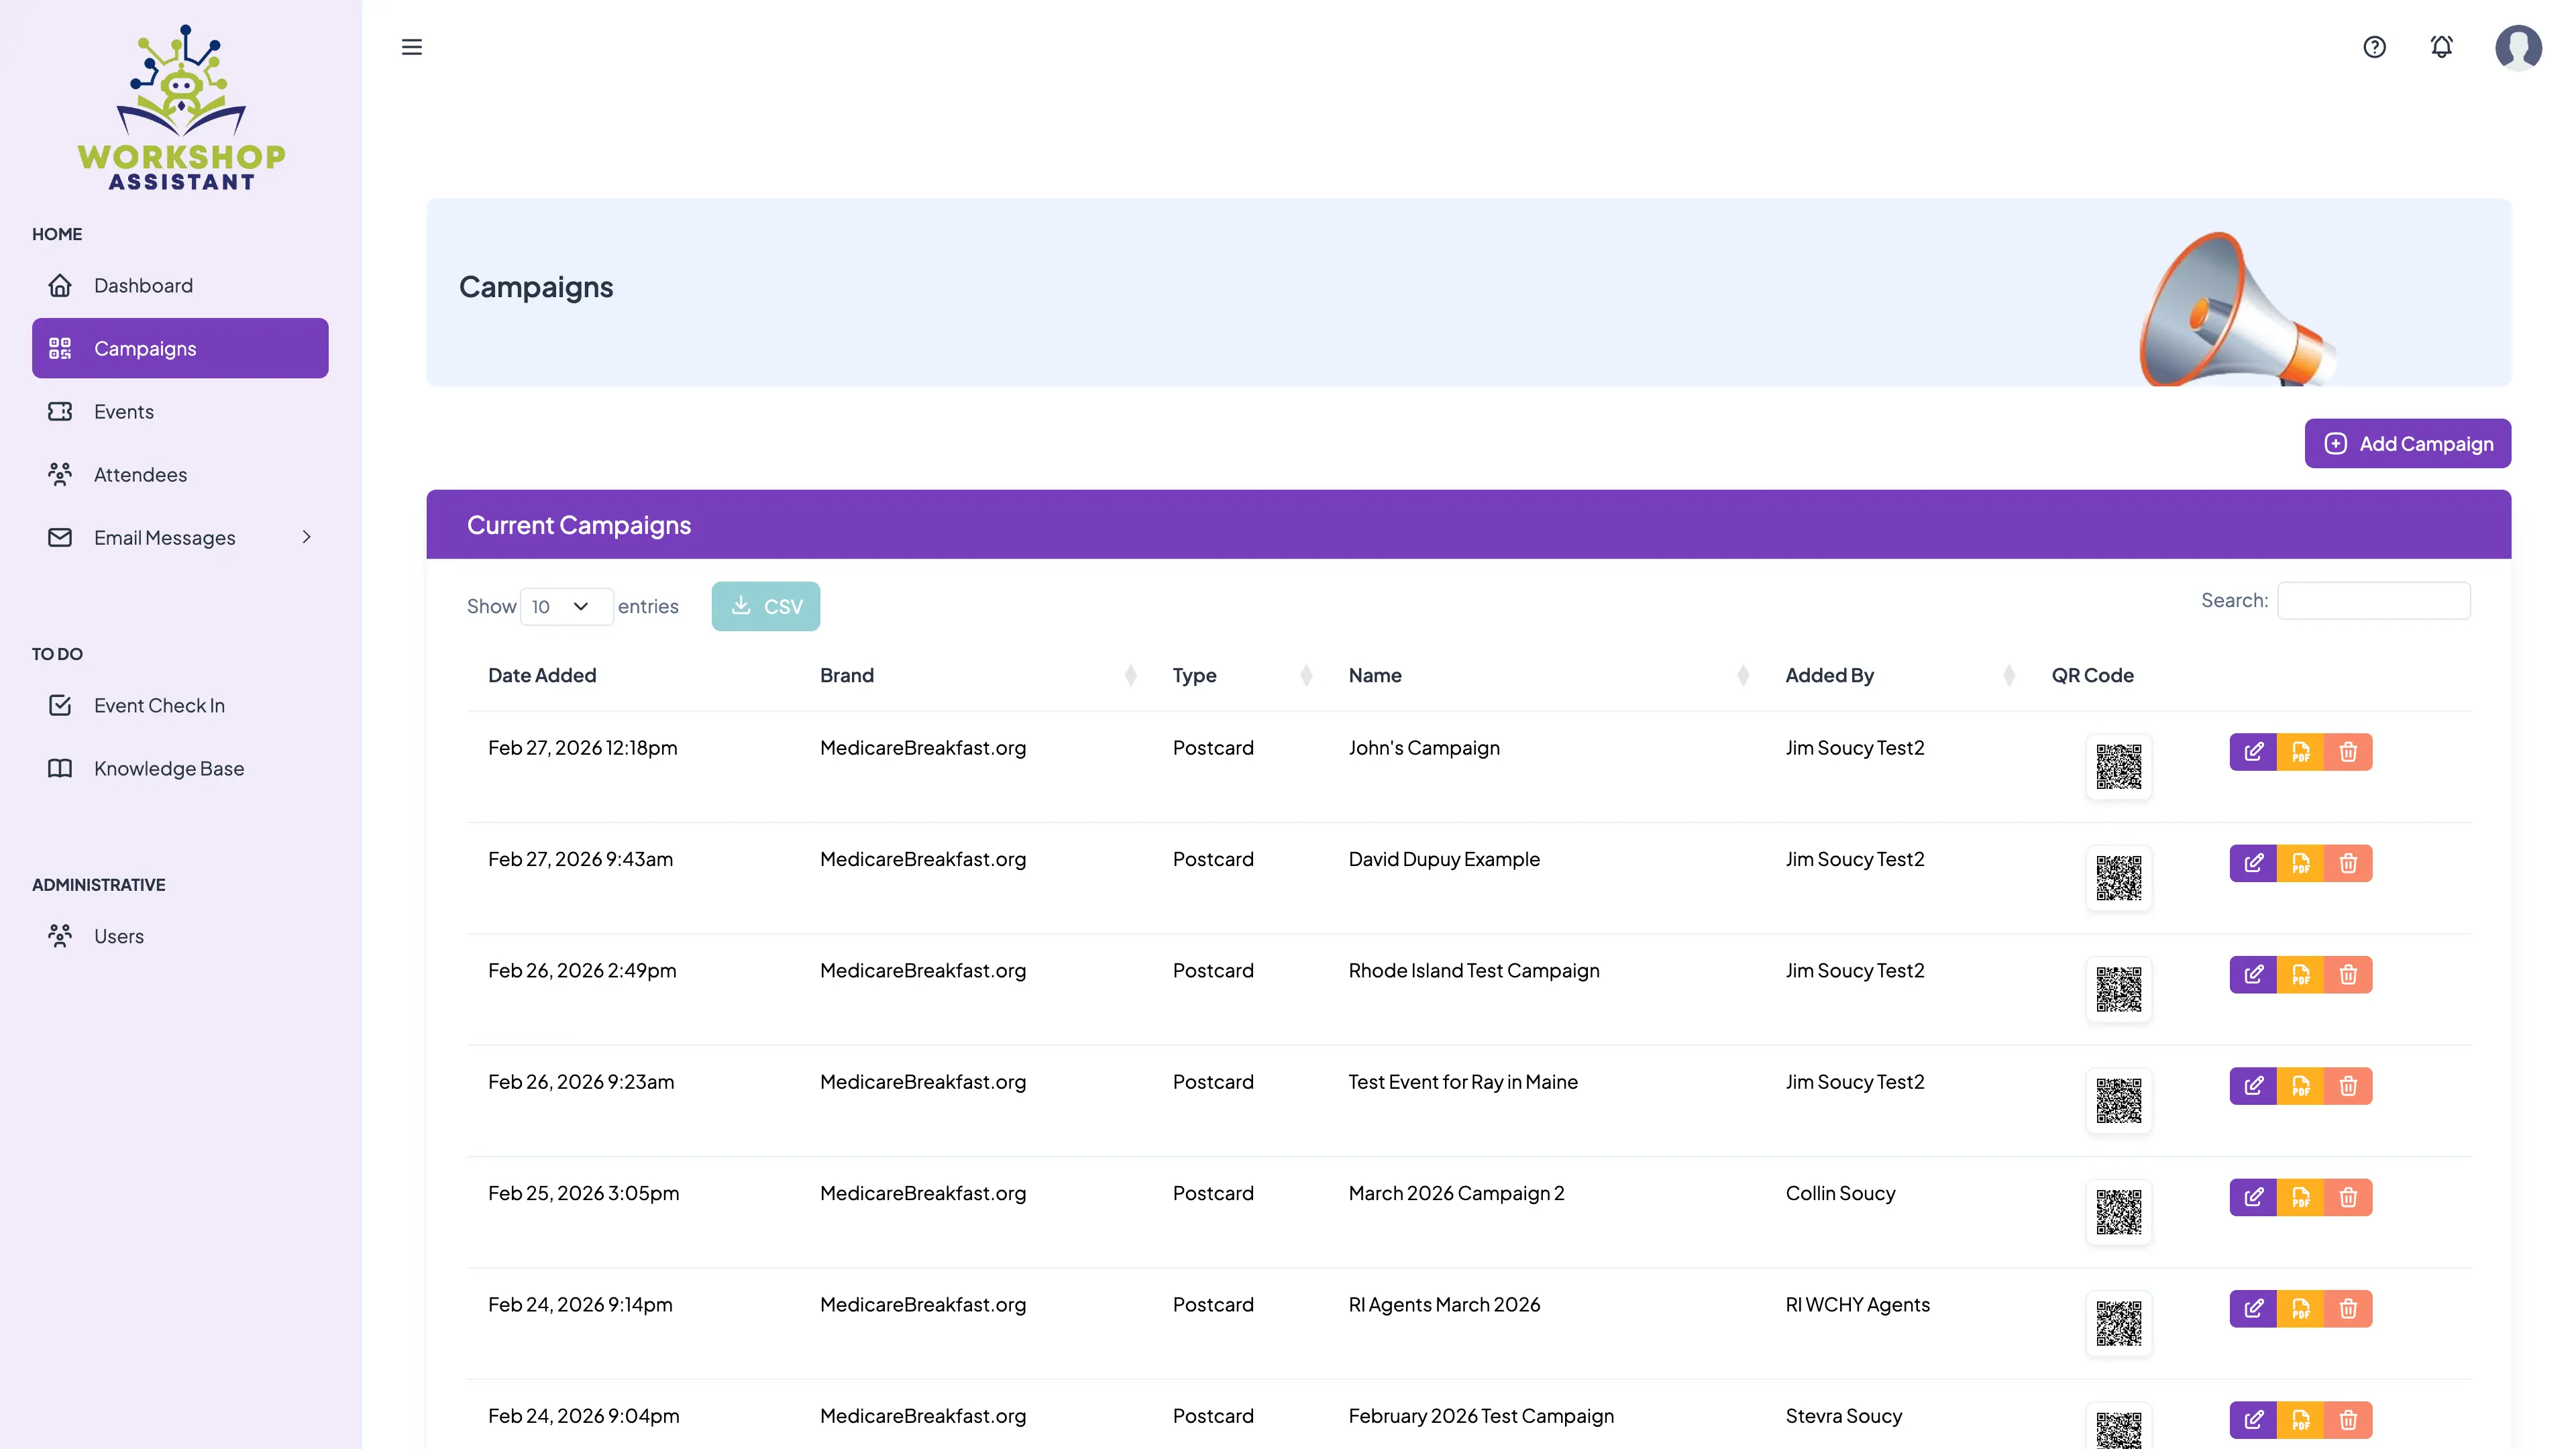Focus the campaigns Search field
The height and width of the screenshot is (1449, 2576).
point(2373,601)
